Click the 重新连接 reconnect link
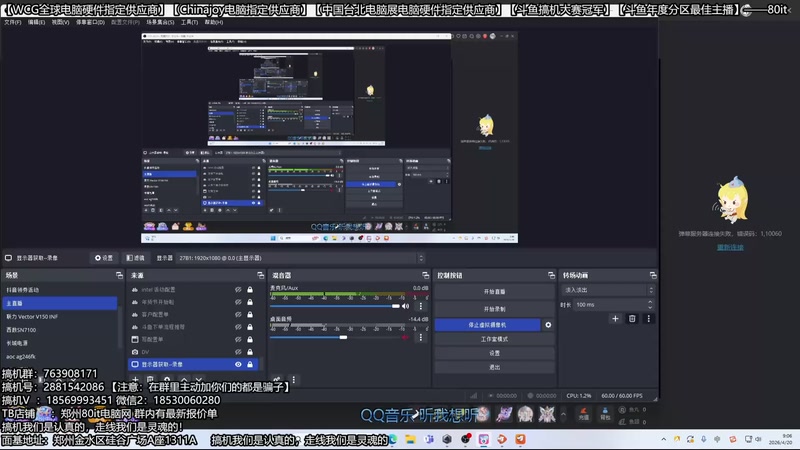Screen dimensions: 800x450 click(x=730, y=247)
